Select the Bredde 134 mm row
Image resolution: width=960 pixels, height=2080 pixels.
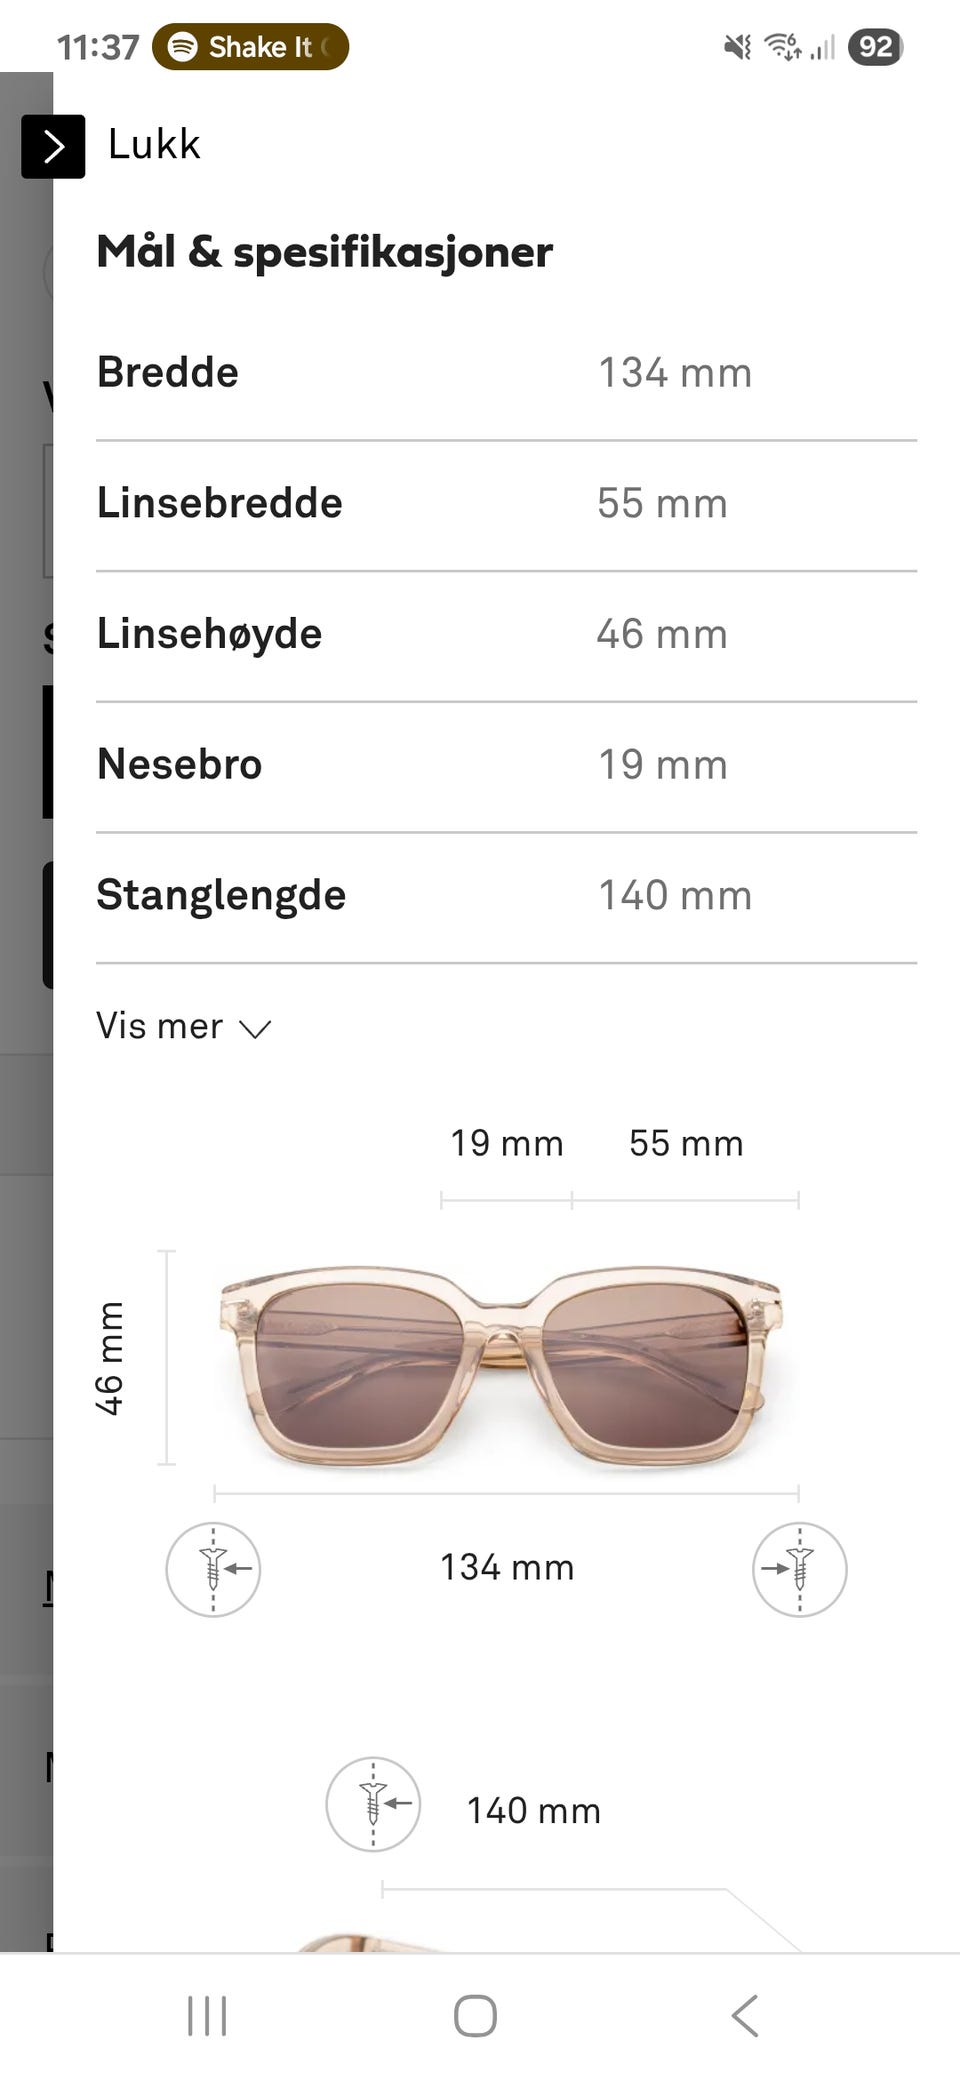pyautogui.click(x=506, y=373)
